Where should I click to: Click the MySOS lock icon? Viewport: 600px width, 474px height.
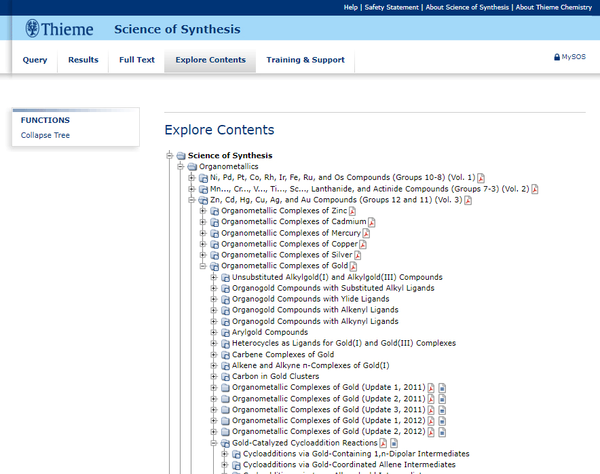557,57
